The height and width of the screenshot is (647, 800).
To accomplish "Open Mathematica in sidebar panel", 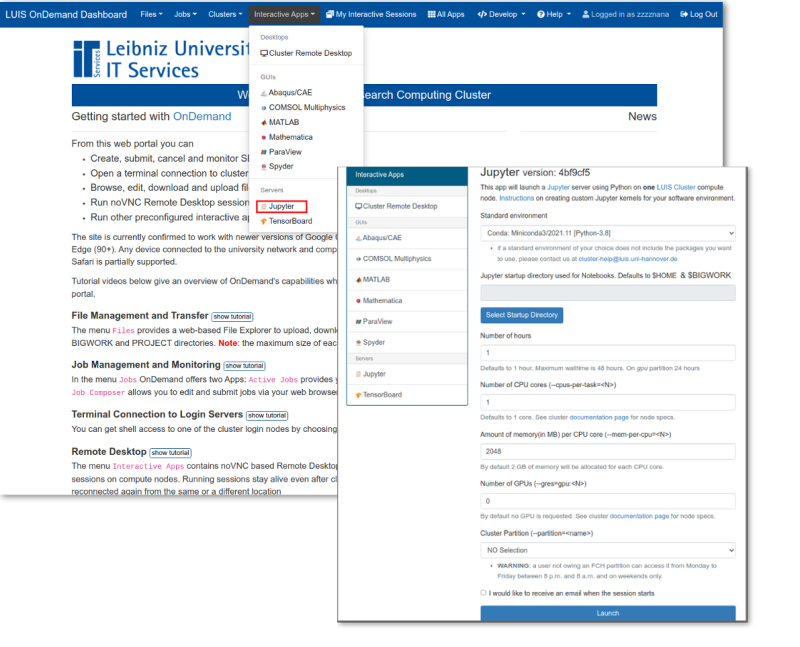I will 407,301.
